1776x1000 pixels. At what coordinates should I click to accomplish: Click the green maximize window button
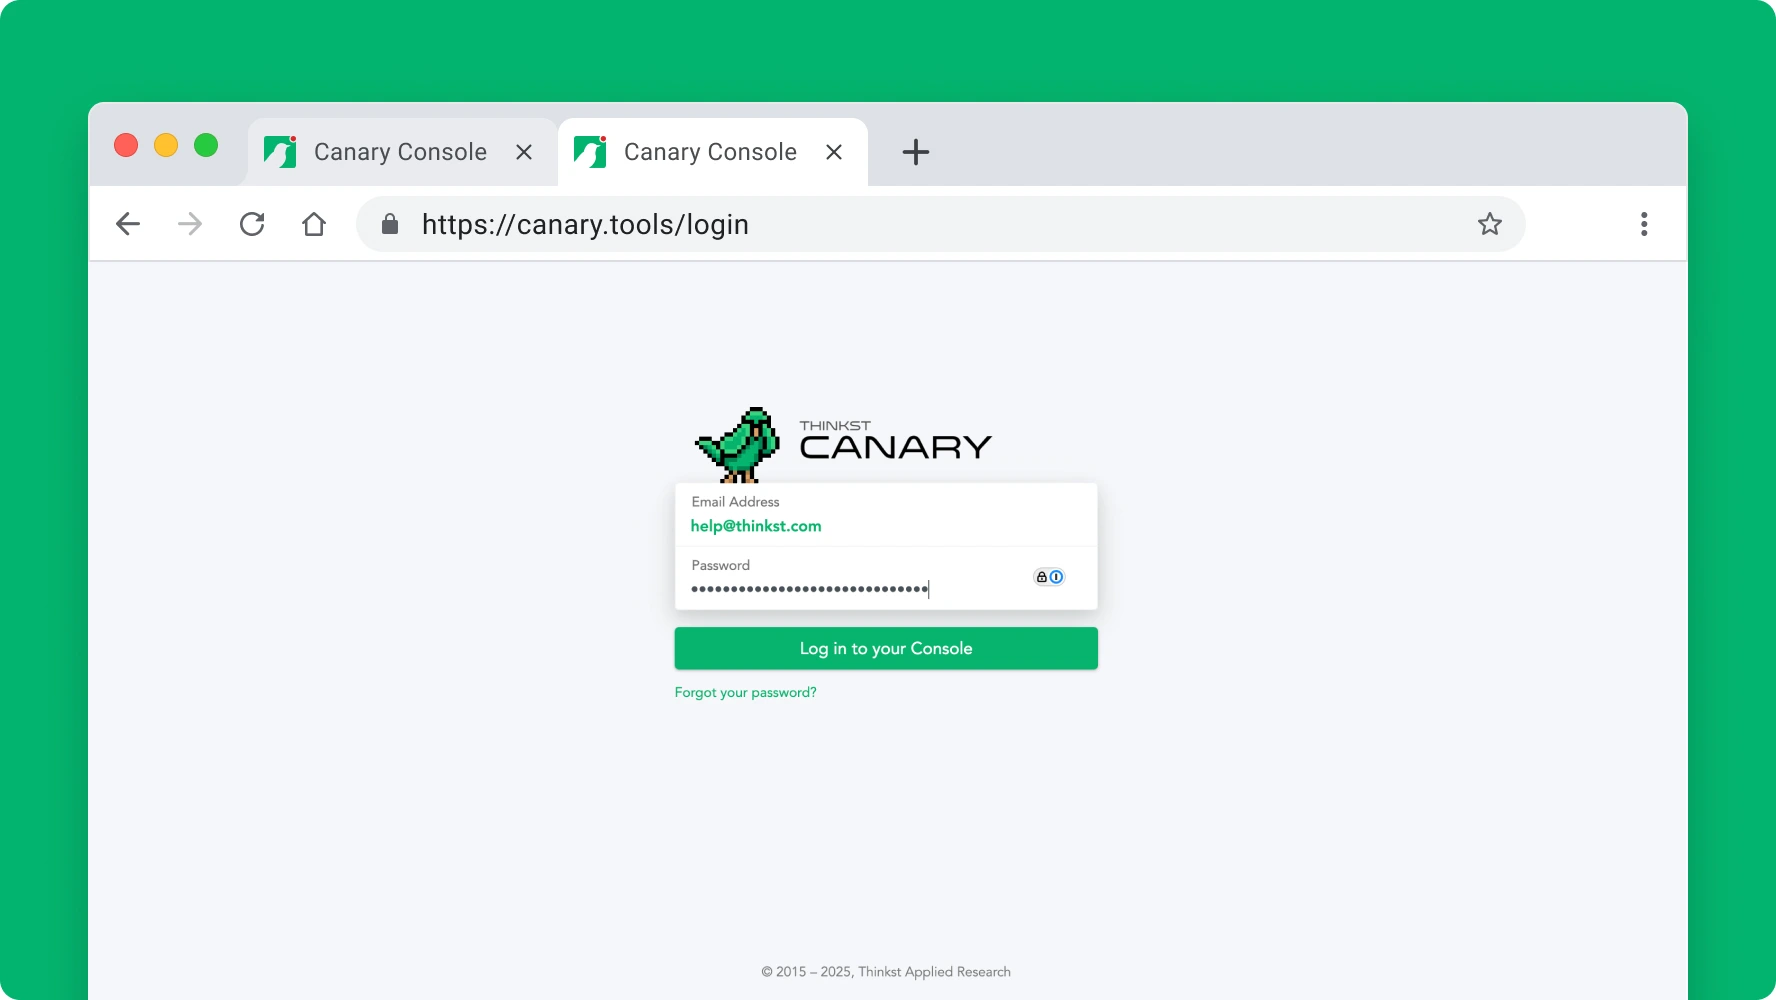tap(206, 145)
